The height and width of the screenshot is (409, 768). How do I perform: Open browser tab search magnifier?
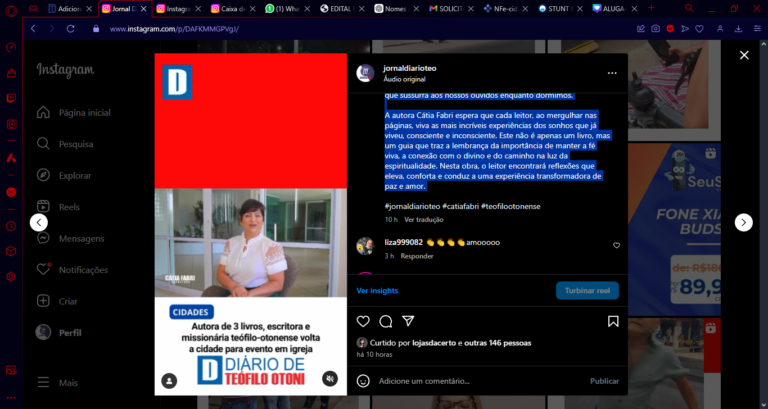tap(689, 8)
